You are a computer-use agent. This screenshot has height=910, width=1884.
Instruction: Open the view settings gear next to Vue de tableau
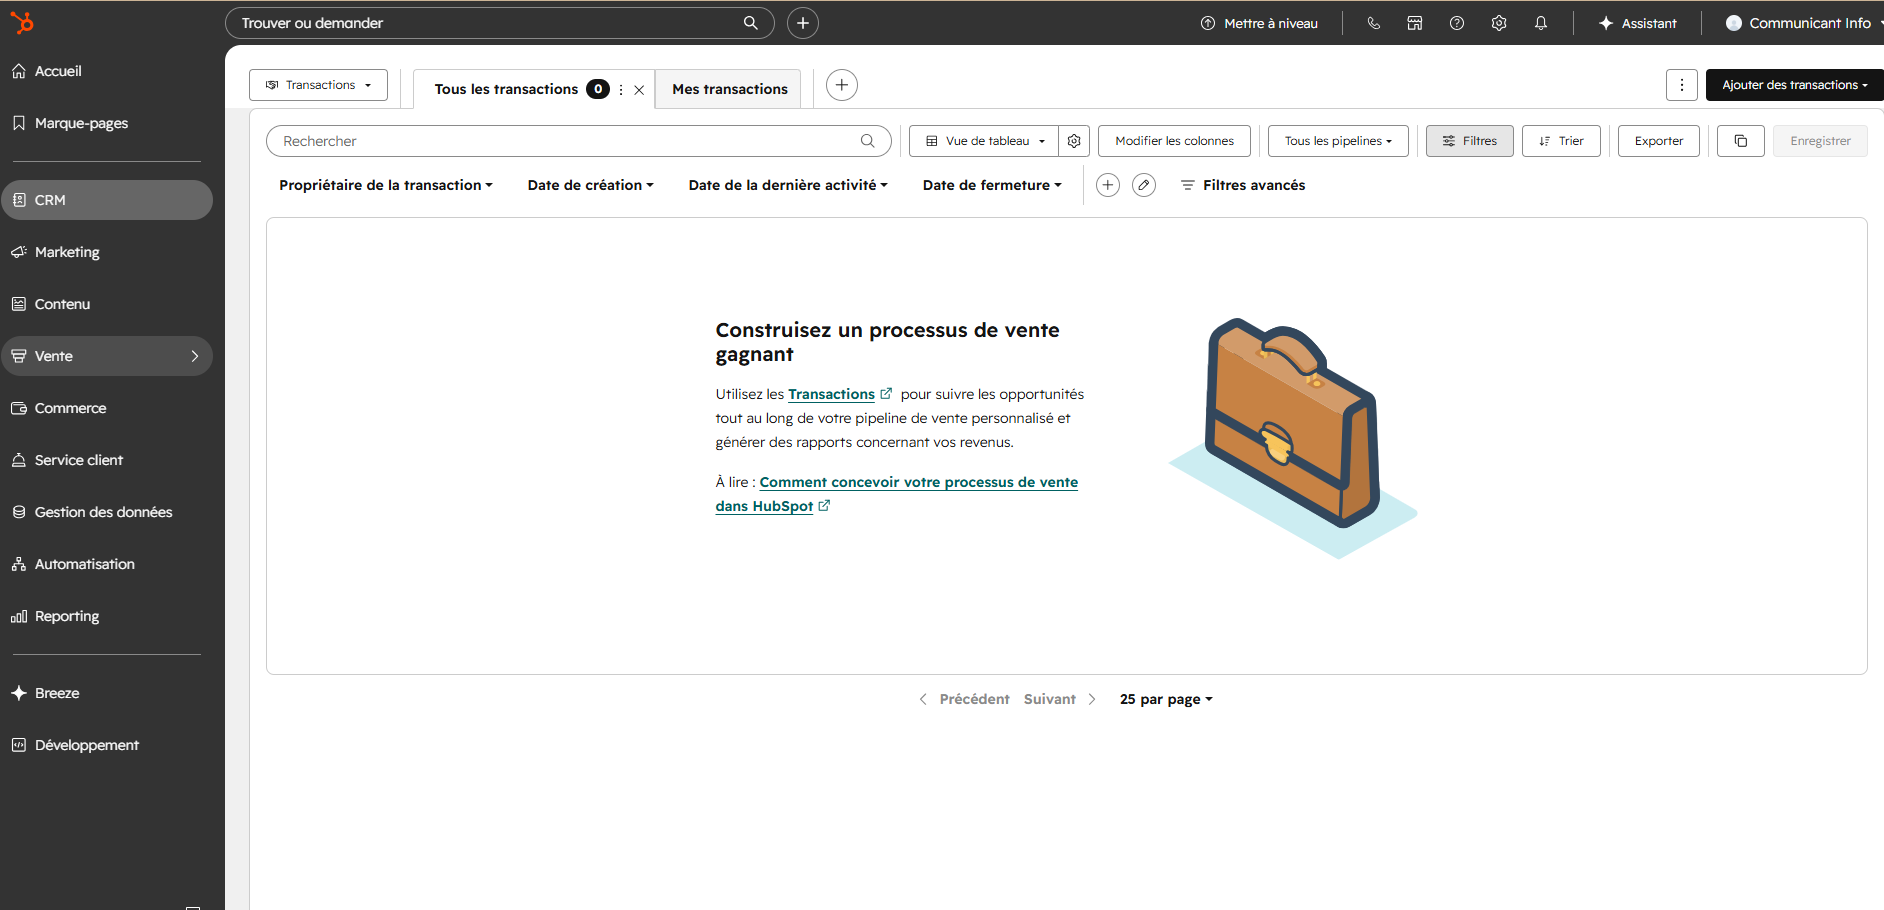tap(1074, 141)
